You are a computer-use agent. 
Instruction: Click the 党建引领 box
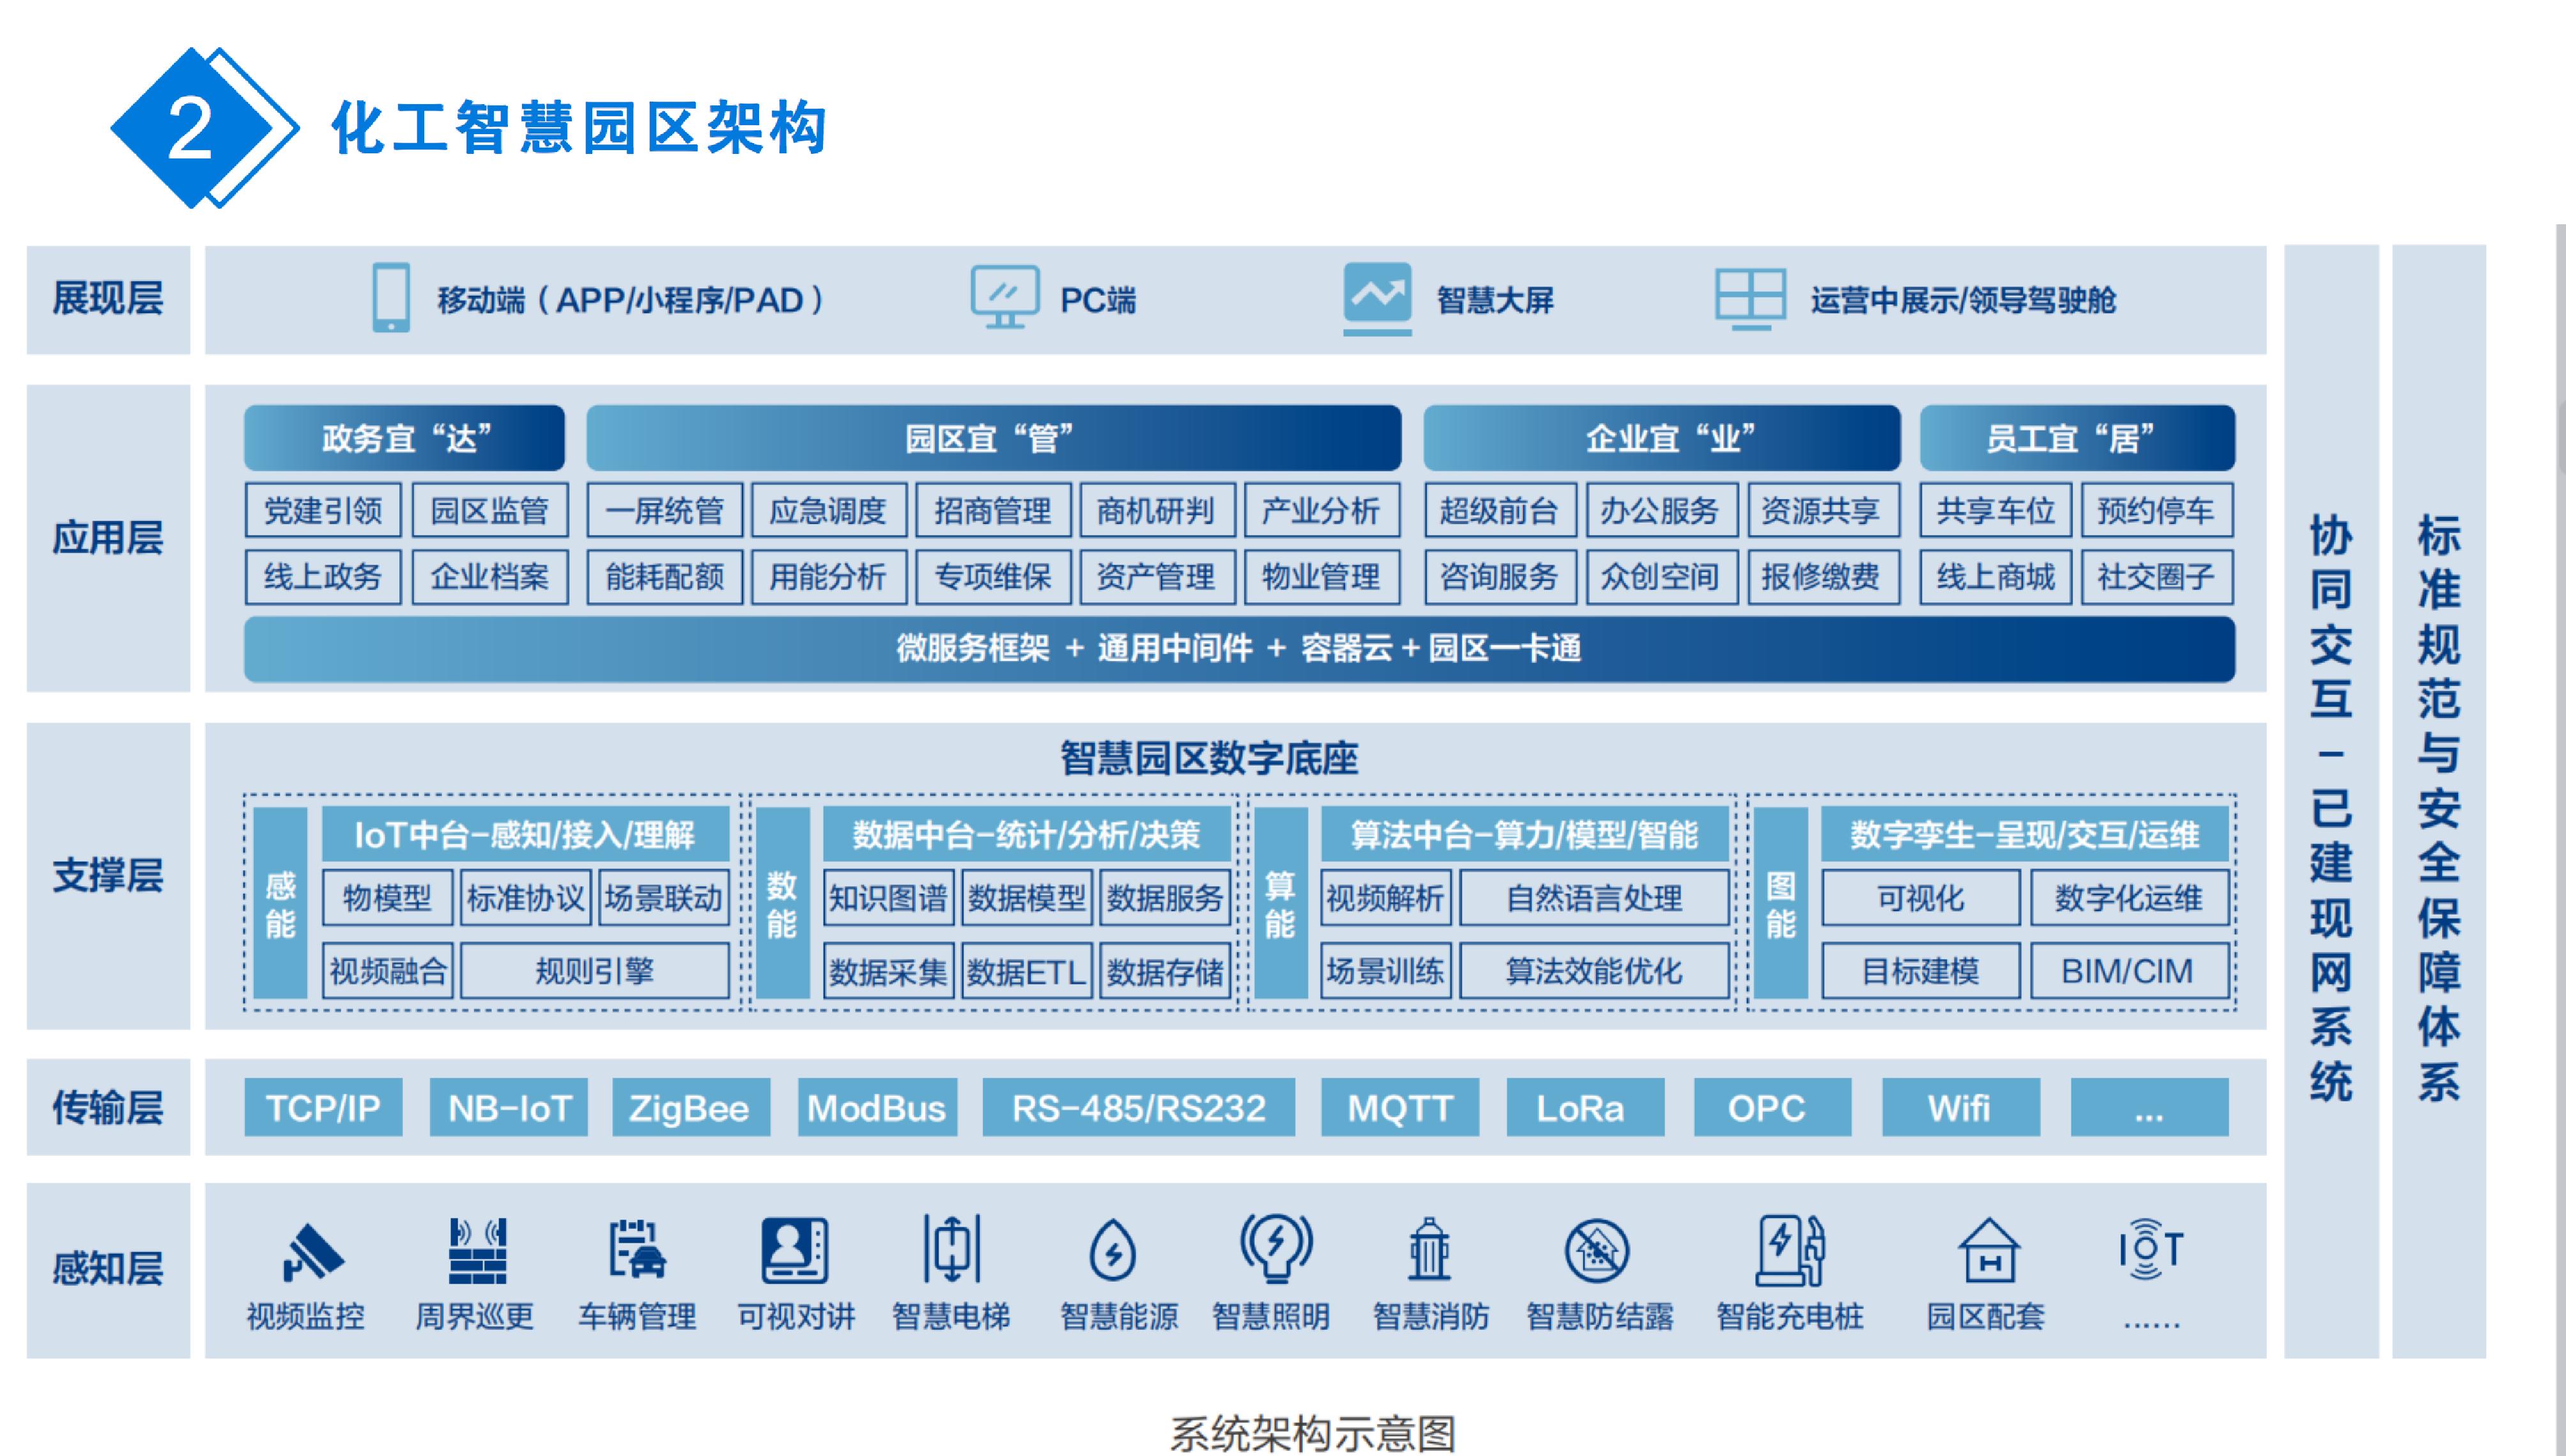(x=323, y=511)
